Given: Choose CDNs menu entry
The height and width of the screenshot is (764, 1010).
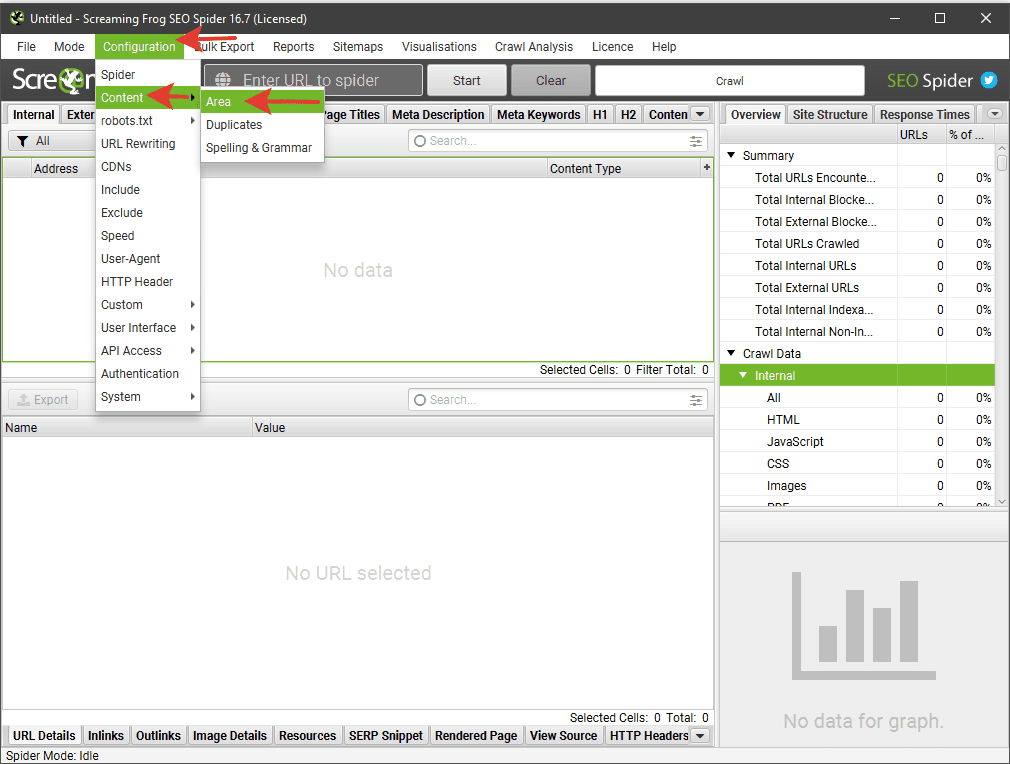Looking at the screenshot, I should [148, 167].
